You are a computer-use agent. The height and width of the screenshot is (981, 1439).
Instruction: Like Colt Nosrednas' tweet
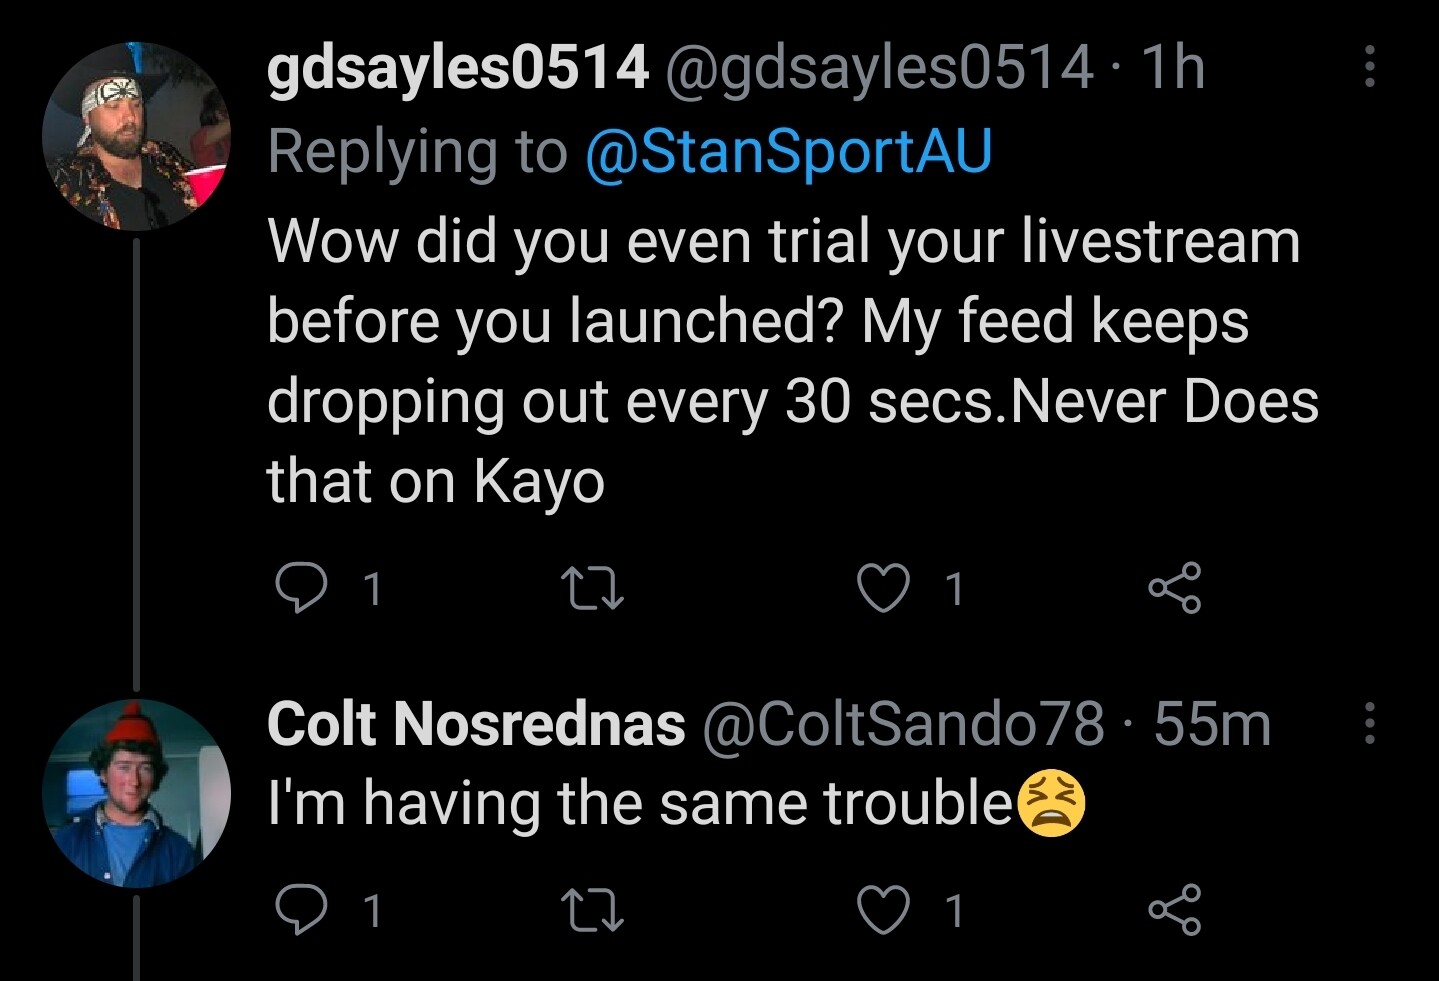coord(884,910)
